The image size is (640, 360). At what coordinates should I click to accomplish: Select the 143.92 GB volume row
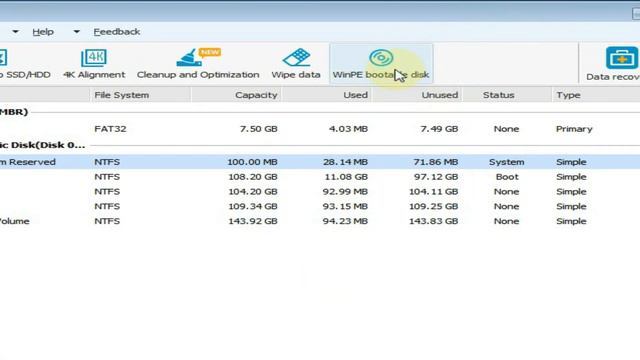(x=320, y=221)
